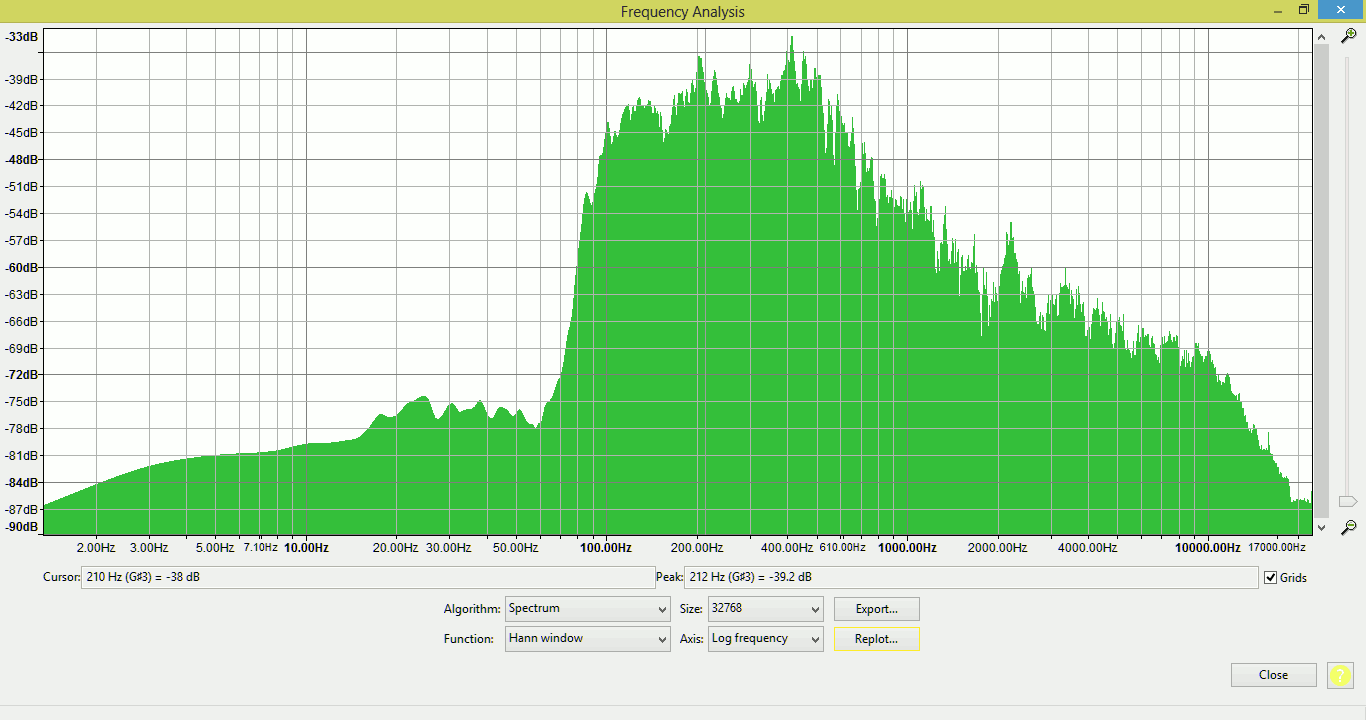Click the -72dB axis label
Image resolution: width=1366 pixels, height=720 pixels.
coord(22,374)
